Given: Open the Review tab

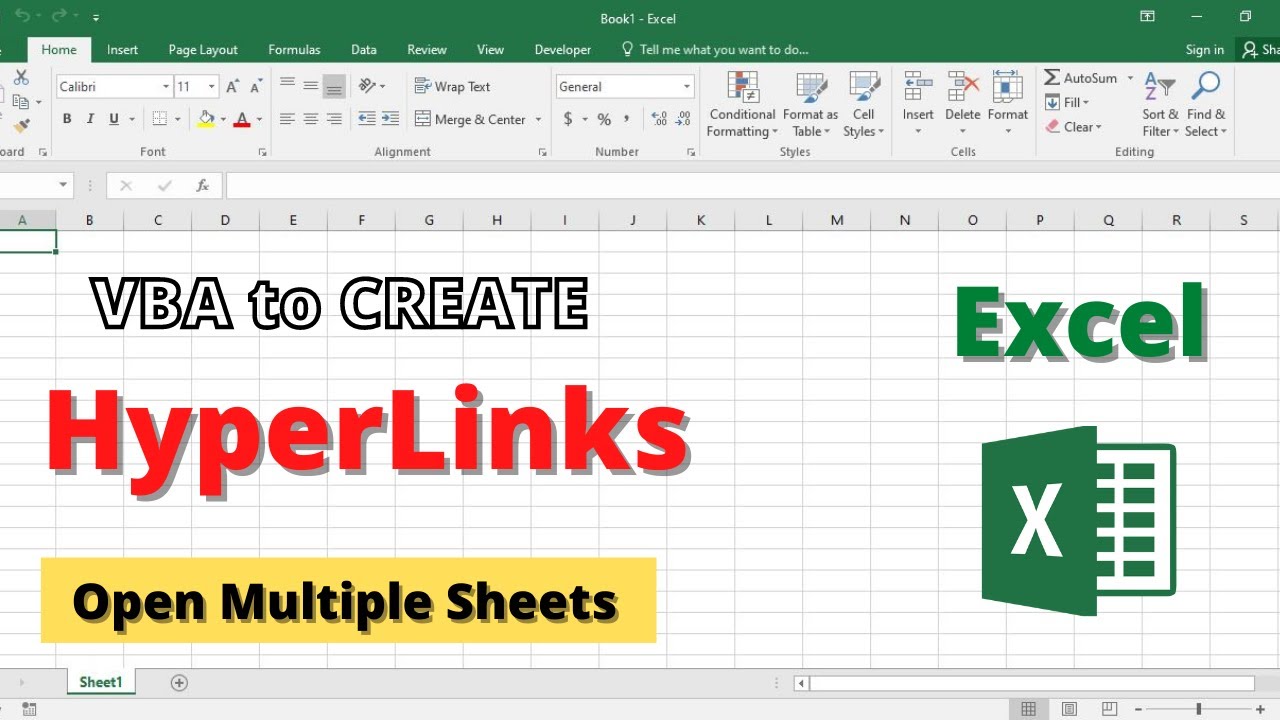Looking at the screenshot, I should pyautogui.click(x=427, y=50).
